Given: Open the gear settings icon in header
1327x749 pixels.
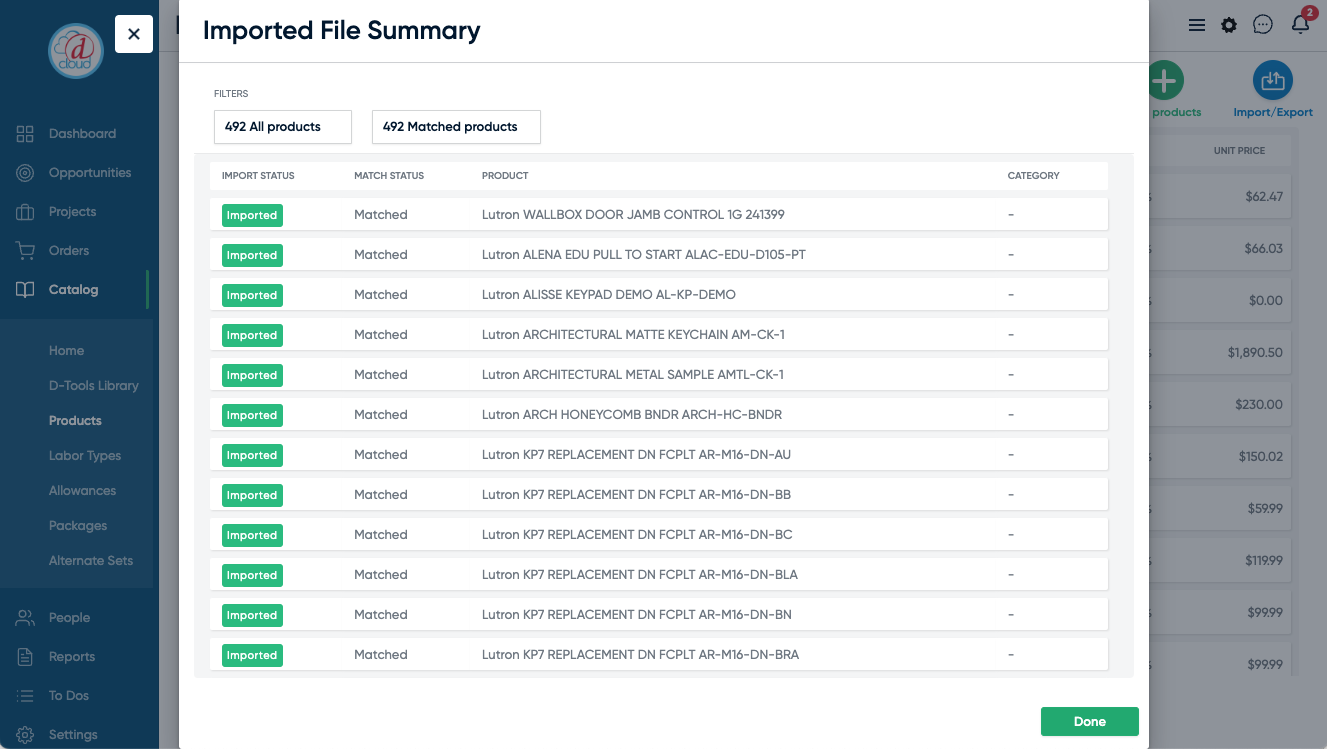Looking at the screenshot, I should tap(1229, 25).
